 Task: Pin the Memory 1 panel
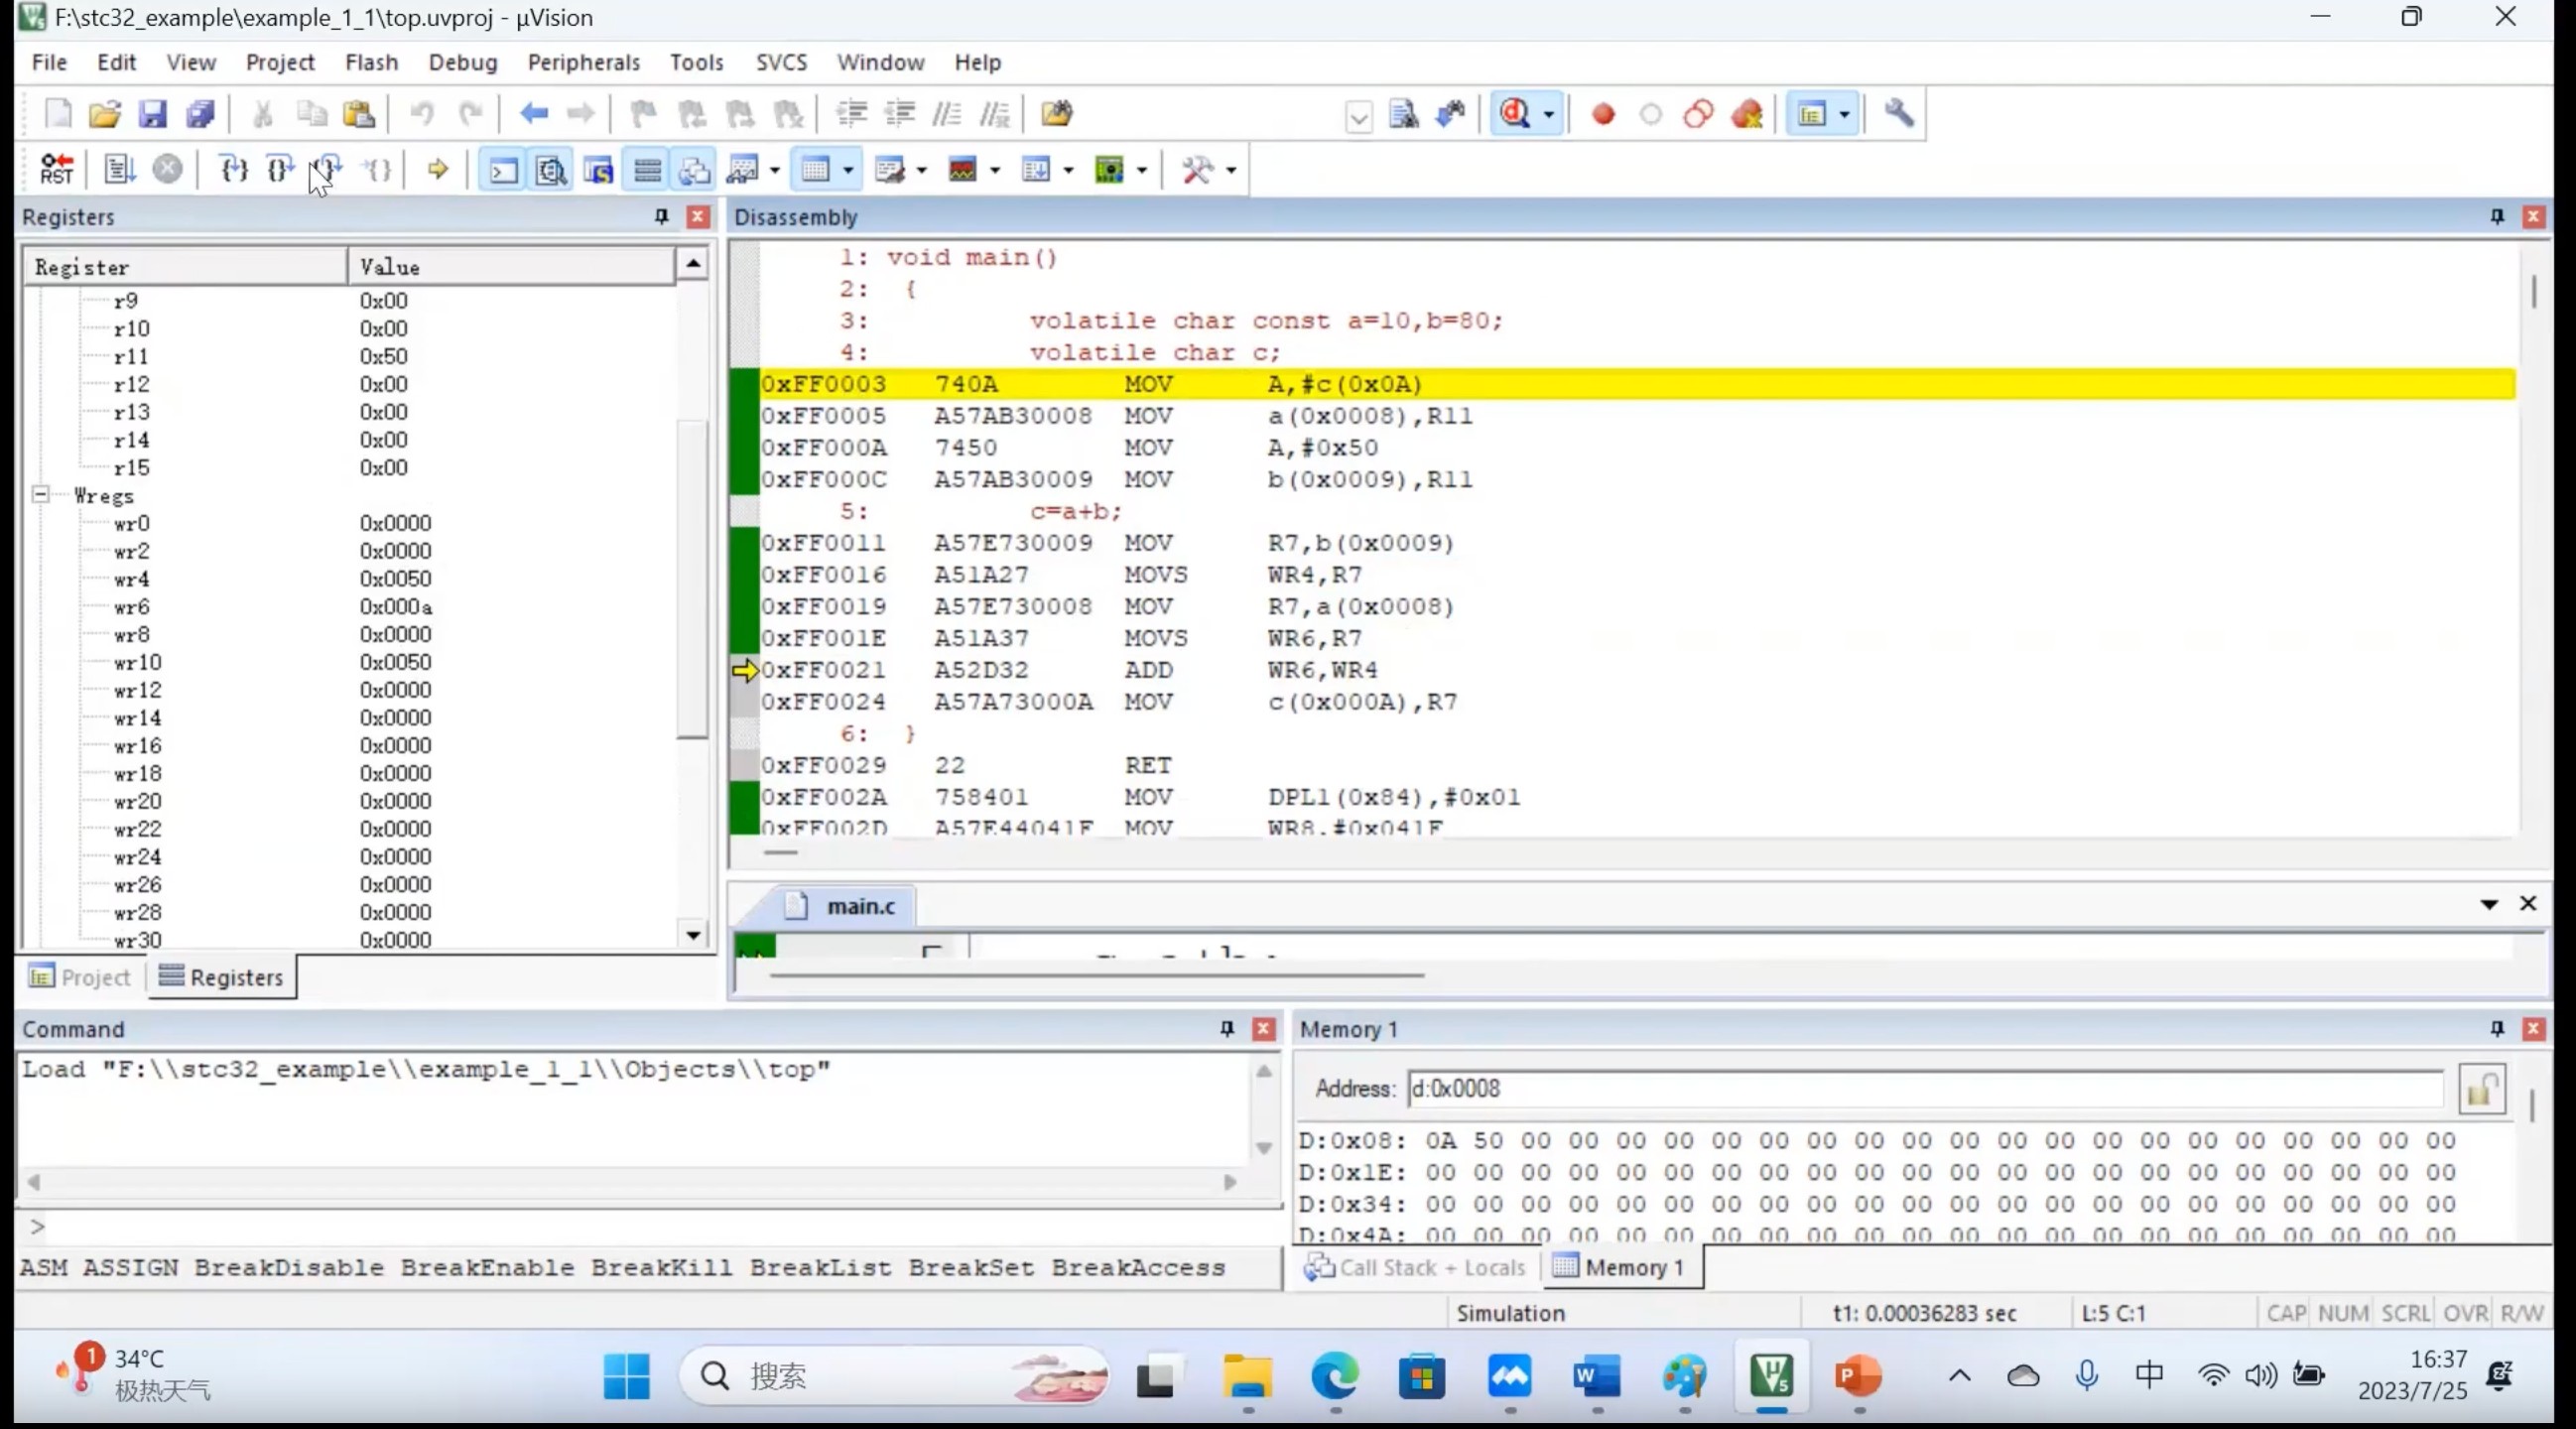coord(2497,1029)
